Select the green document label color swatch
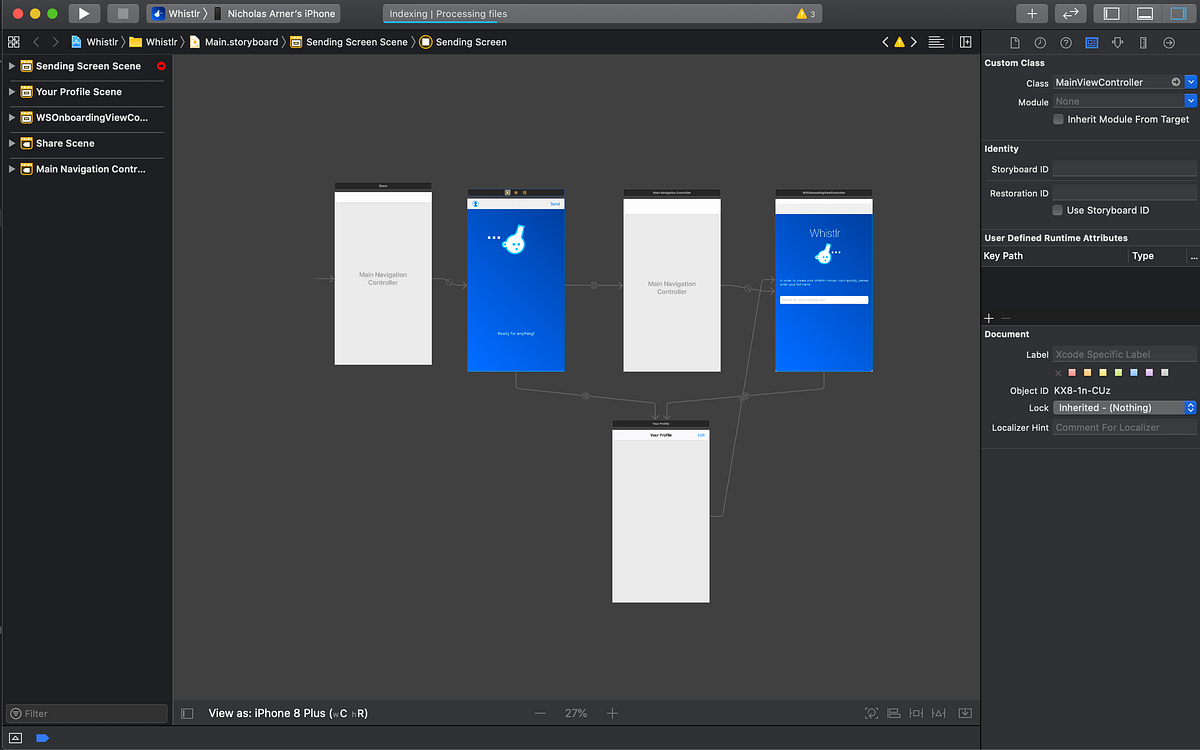This screenshot has width=1200, height=750. pyautogui.click(x=1118, y=372)
